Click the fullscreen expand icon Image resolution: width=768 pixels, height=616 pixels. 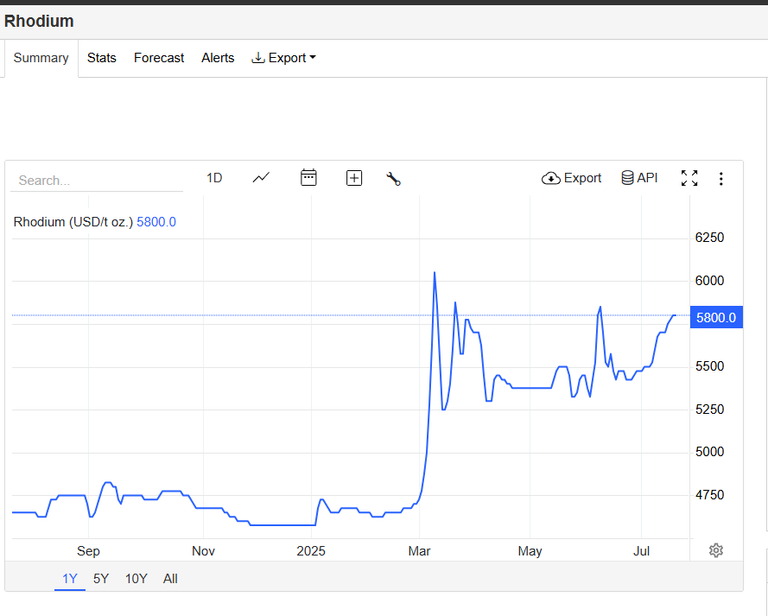689,178
